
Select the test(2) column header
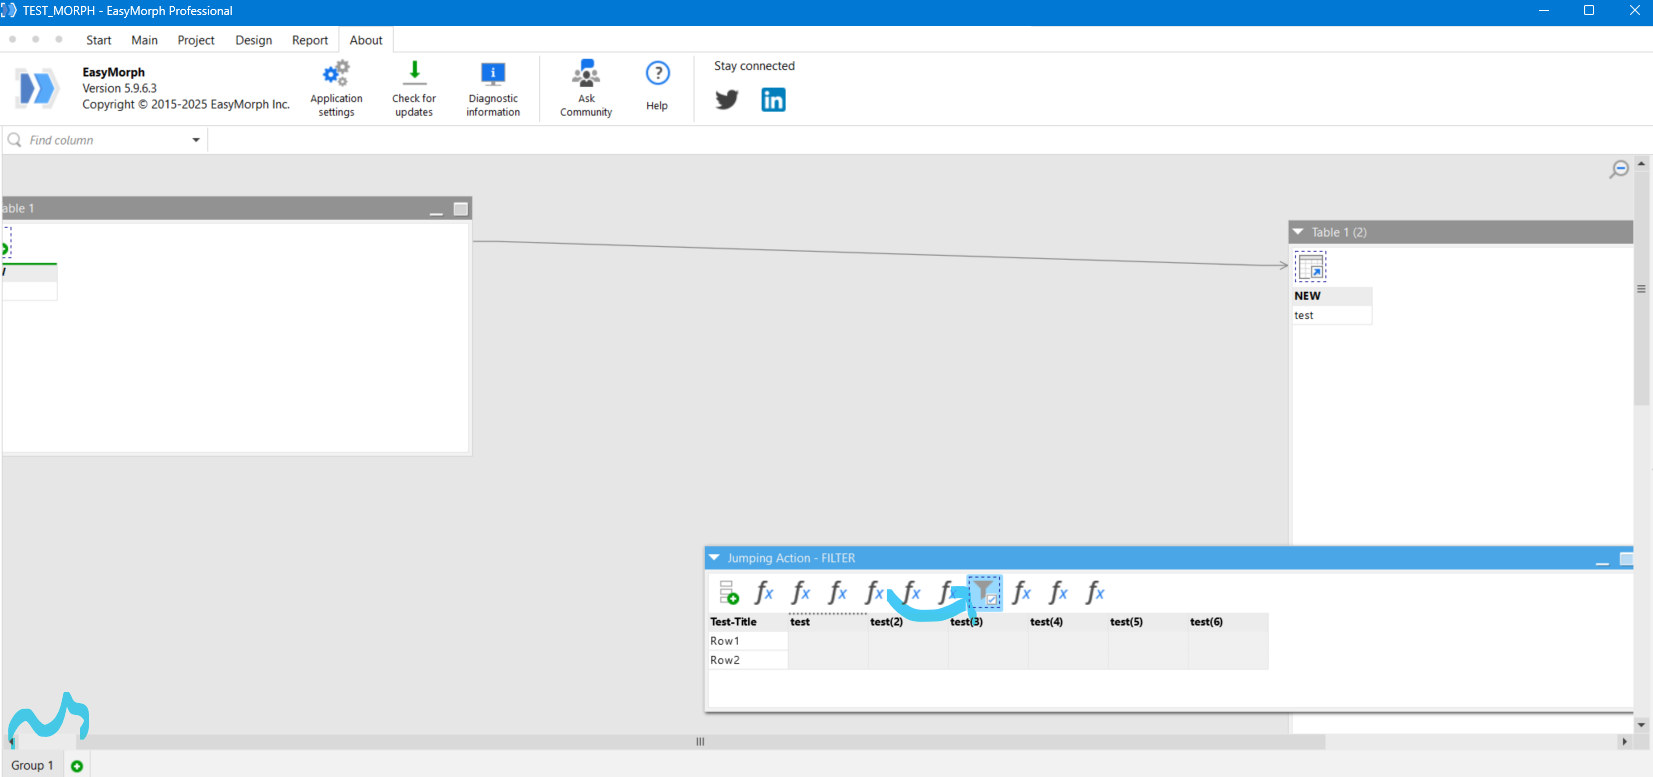coord(908,622)
